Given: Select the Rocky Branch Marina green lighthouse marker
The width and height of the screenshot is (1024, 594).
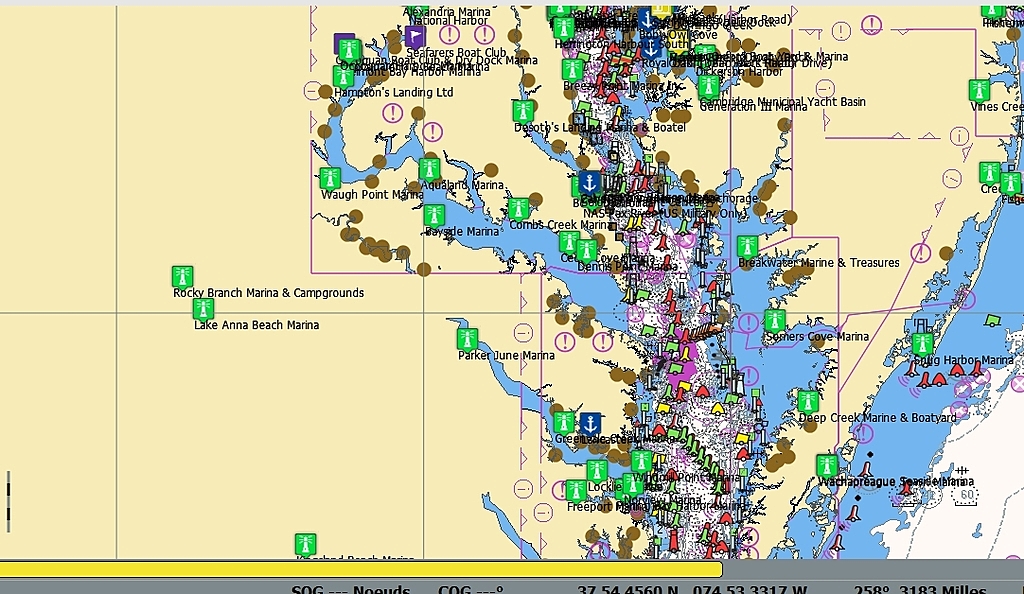Looking at the screenshot, I should [182, 277].
